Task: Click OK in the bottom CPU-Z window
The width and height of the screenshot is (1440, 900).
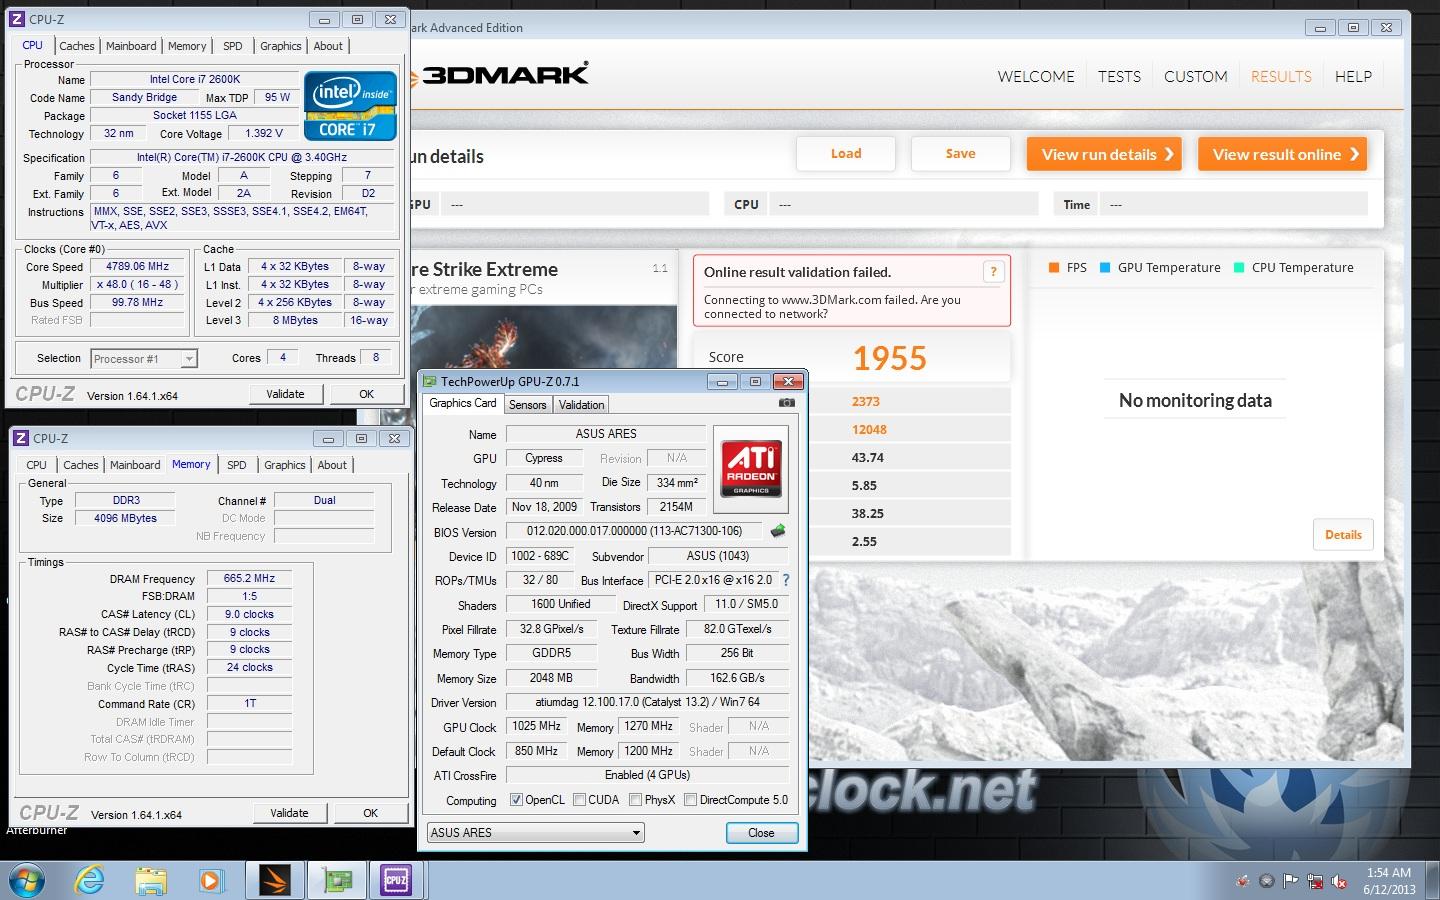Action: [371, 813]
